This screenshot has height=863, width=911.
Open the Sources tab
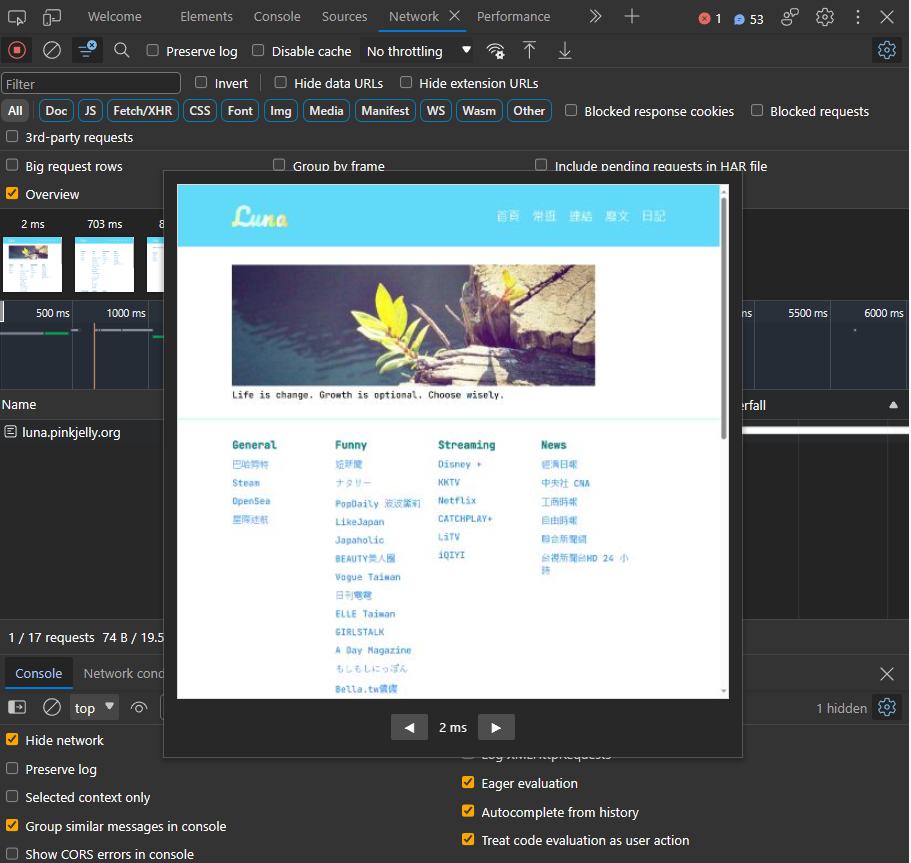pos(344,17)
